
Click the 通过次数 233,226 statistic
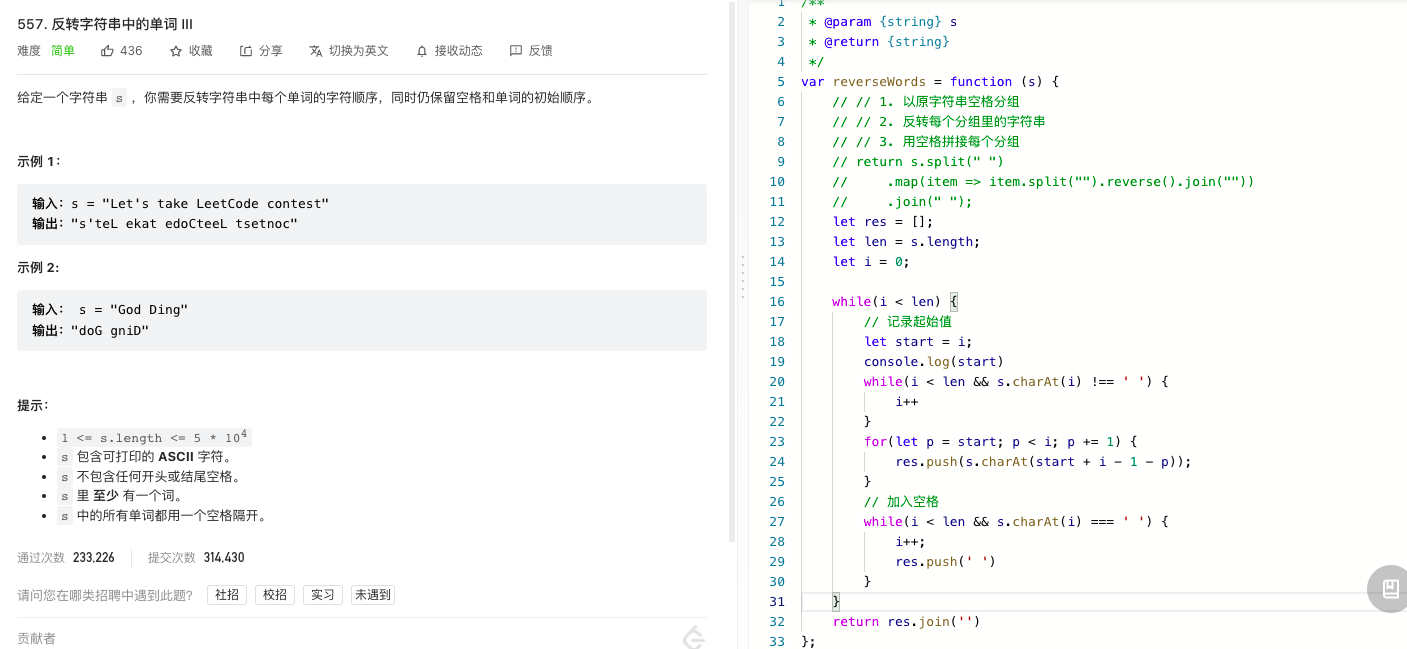(66, 558)
